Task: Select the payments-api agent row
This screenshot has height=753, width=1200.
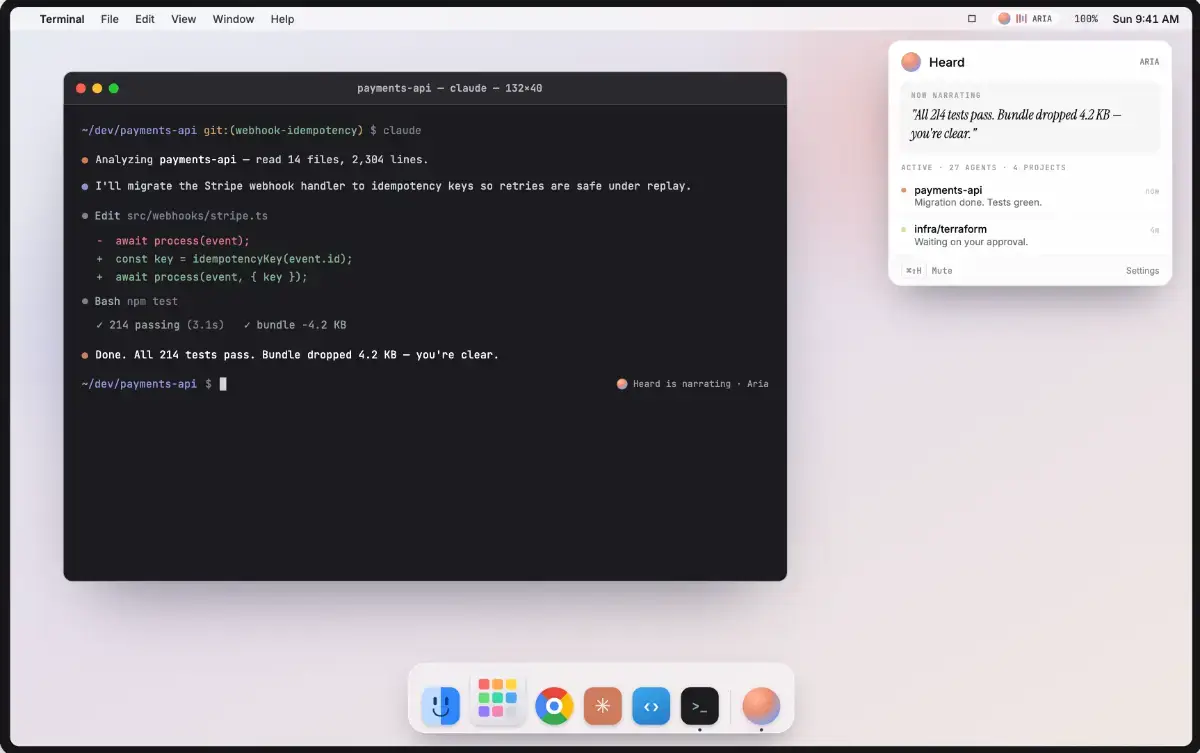Action: click(x=1030, y=196)
